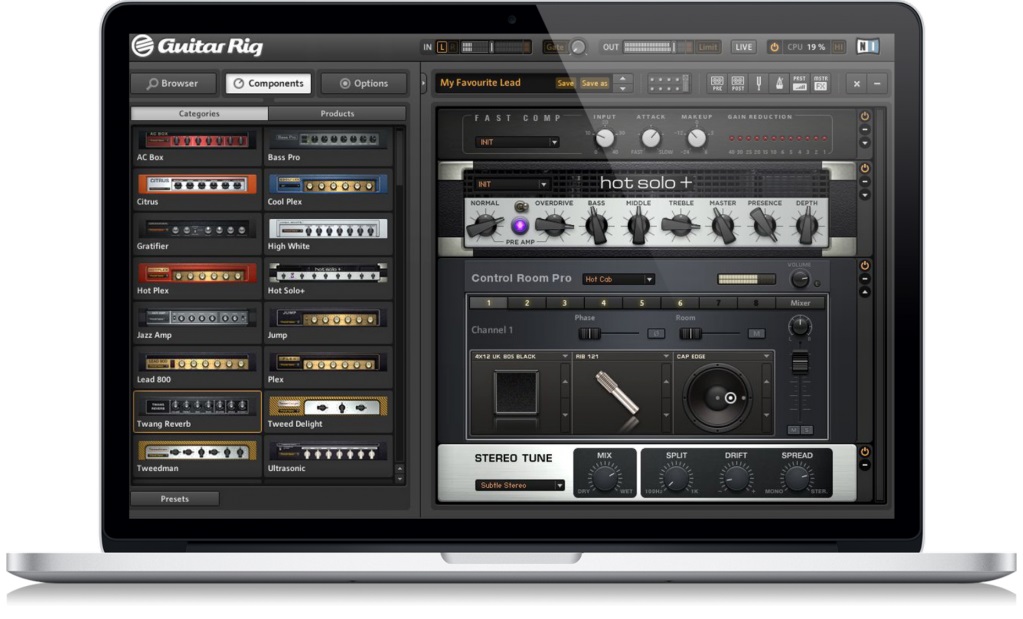
Task: Clear rack using the X button
Action: coord(857,83)
